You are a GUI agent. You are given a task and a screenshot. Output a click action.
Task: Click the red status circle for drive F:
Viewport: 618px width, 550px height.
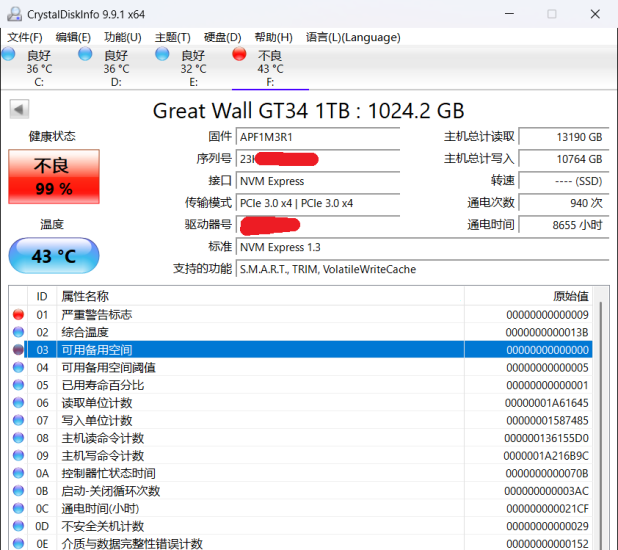point(239,54)
